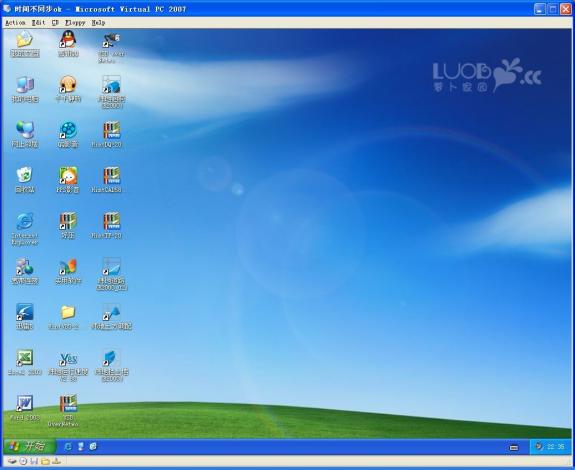This screenshot has width=575, height=470.
Task: Select the orange headphones music player icon
Action: [68, 89]
